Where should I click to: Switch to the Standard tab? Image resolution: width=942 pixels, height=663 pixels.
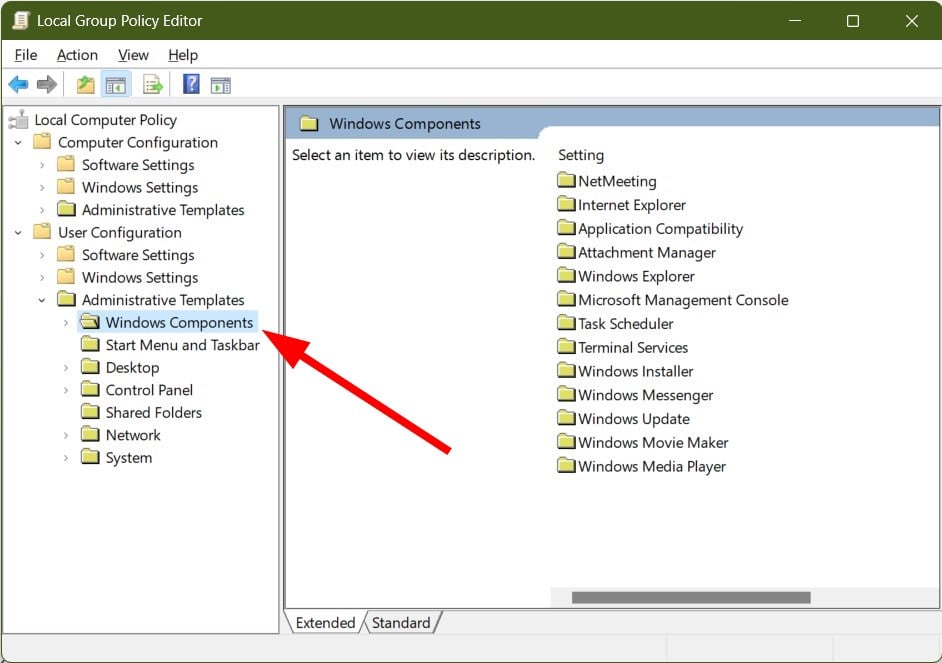pos(400,622)
